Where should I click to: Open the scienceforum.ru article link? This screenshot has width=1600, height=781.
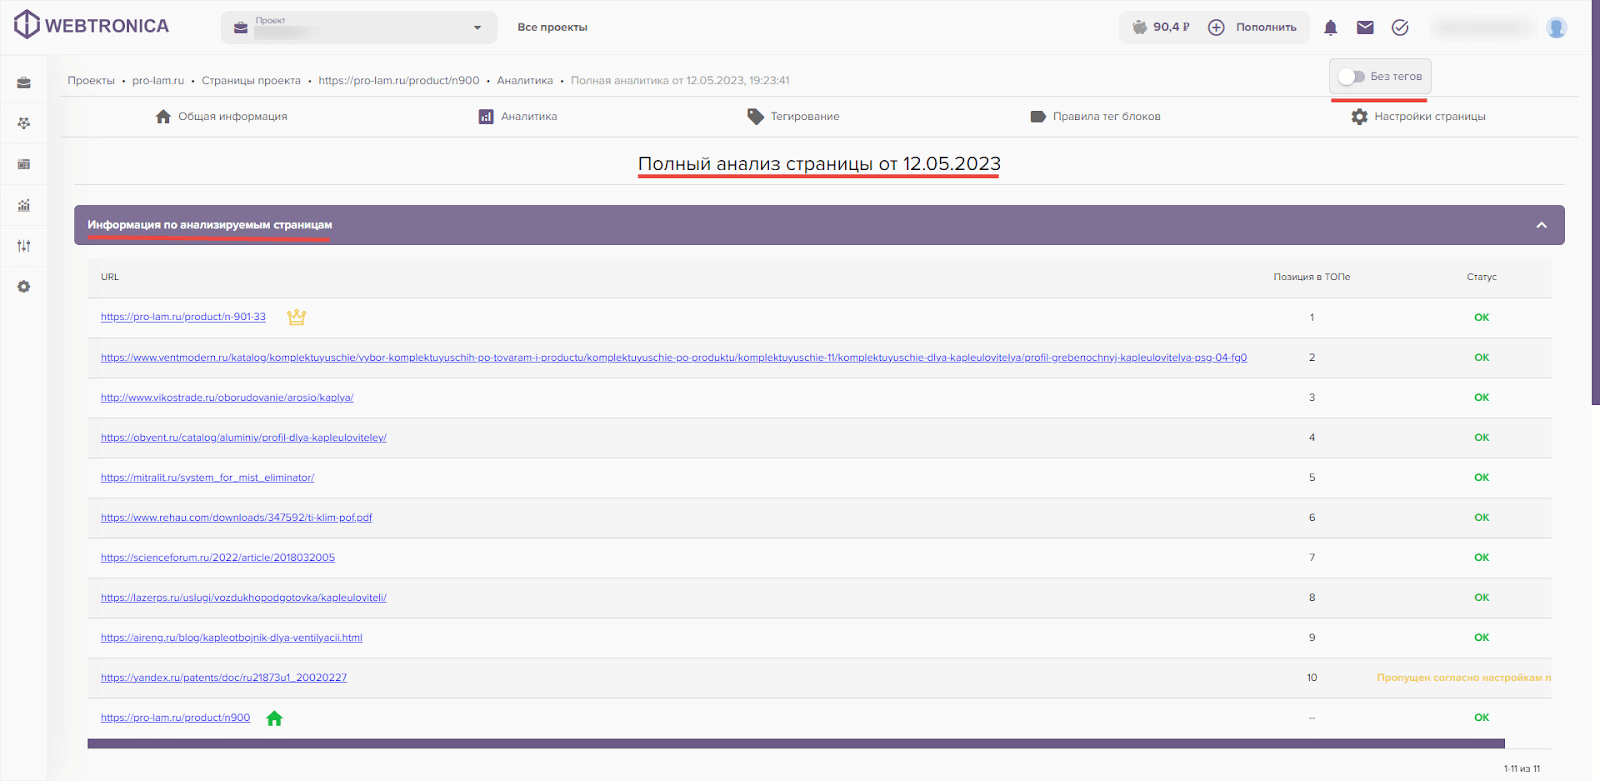(x=218, y=557)
